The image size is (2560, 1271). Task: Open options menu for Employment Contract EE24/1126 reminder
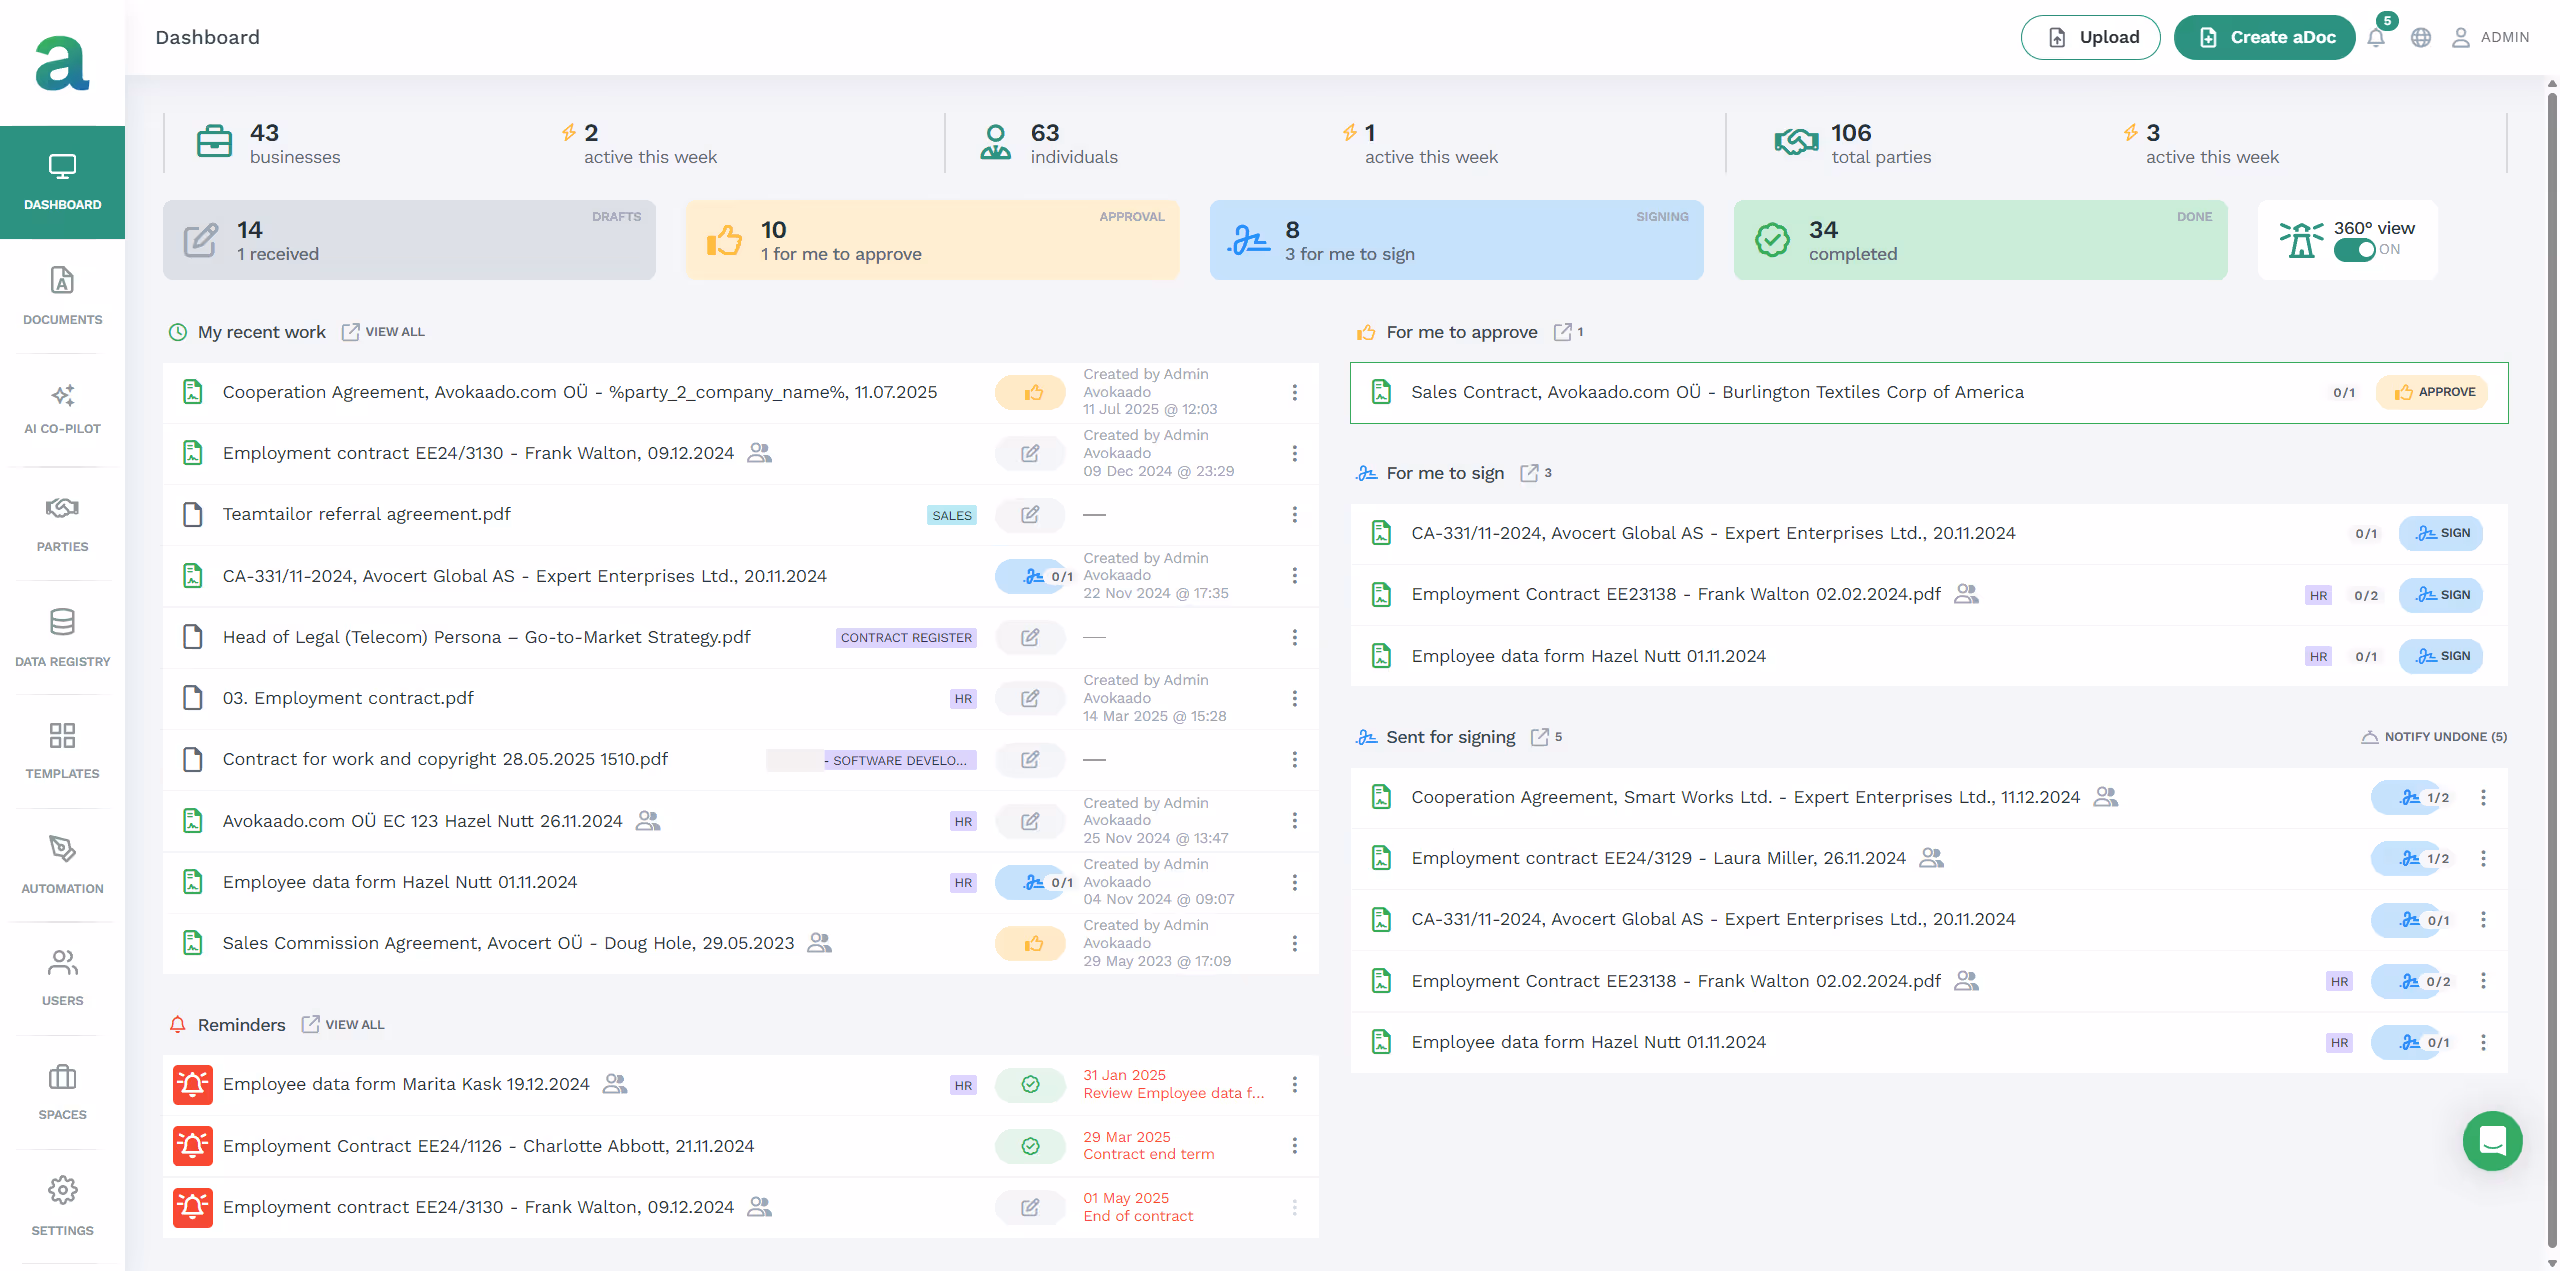(x=1295, y=1145)
